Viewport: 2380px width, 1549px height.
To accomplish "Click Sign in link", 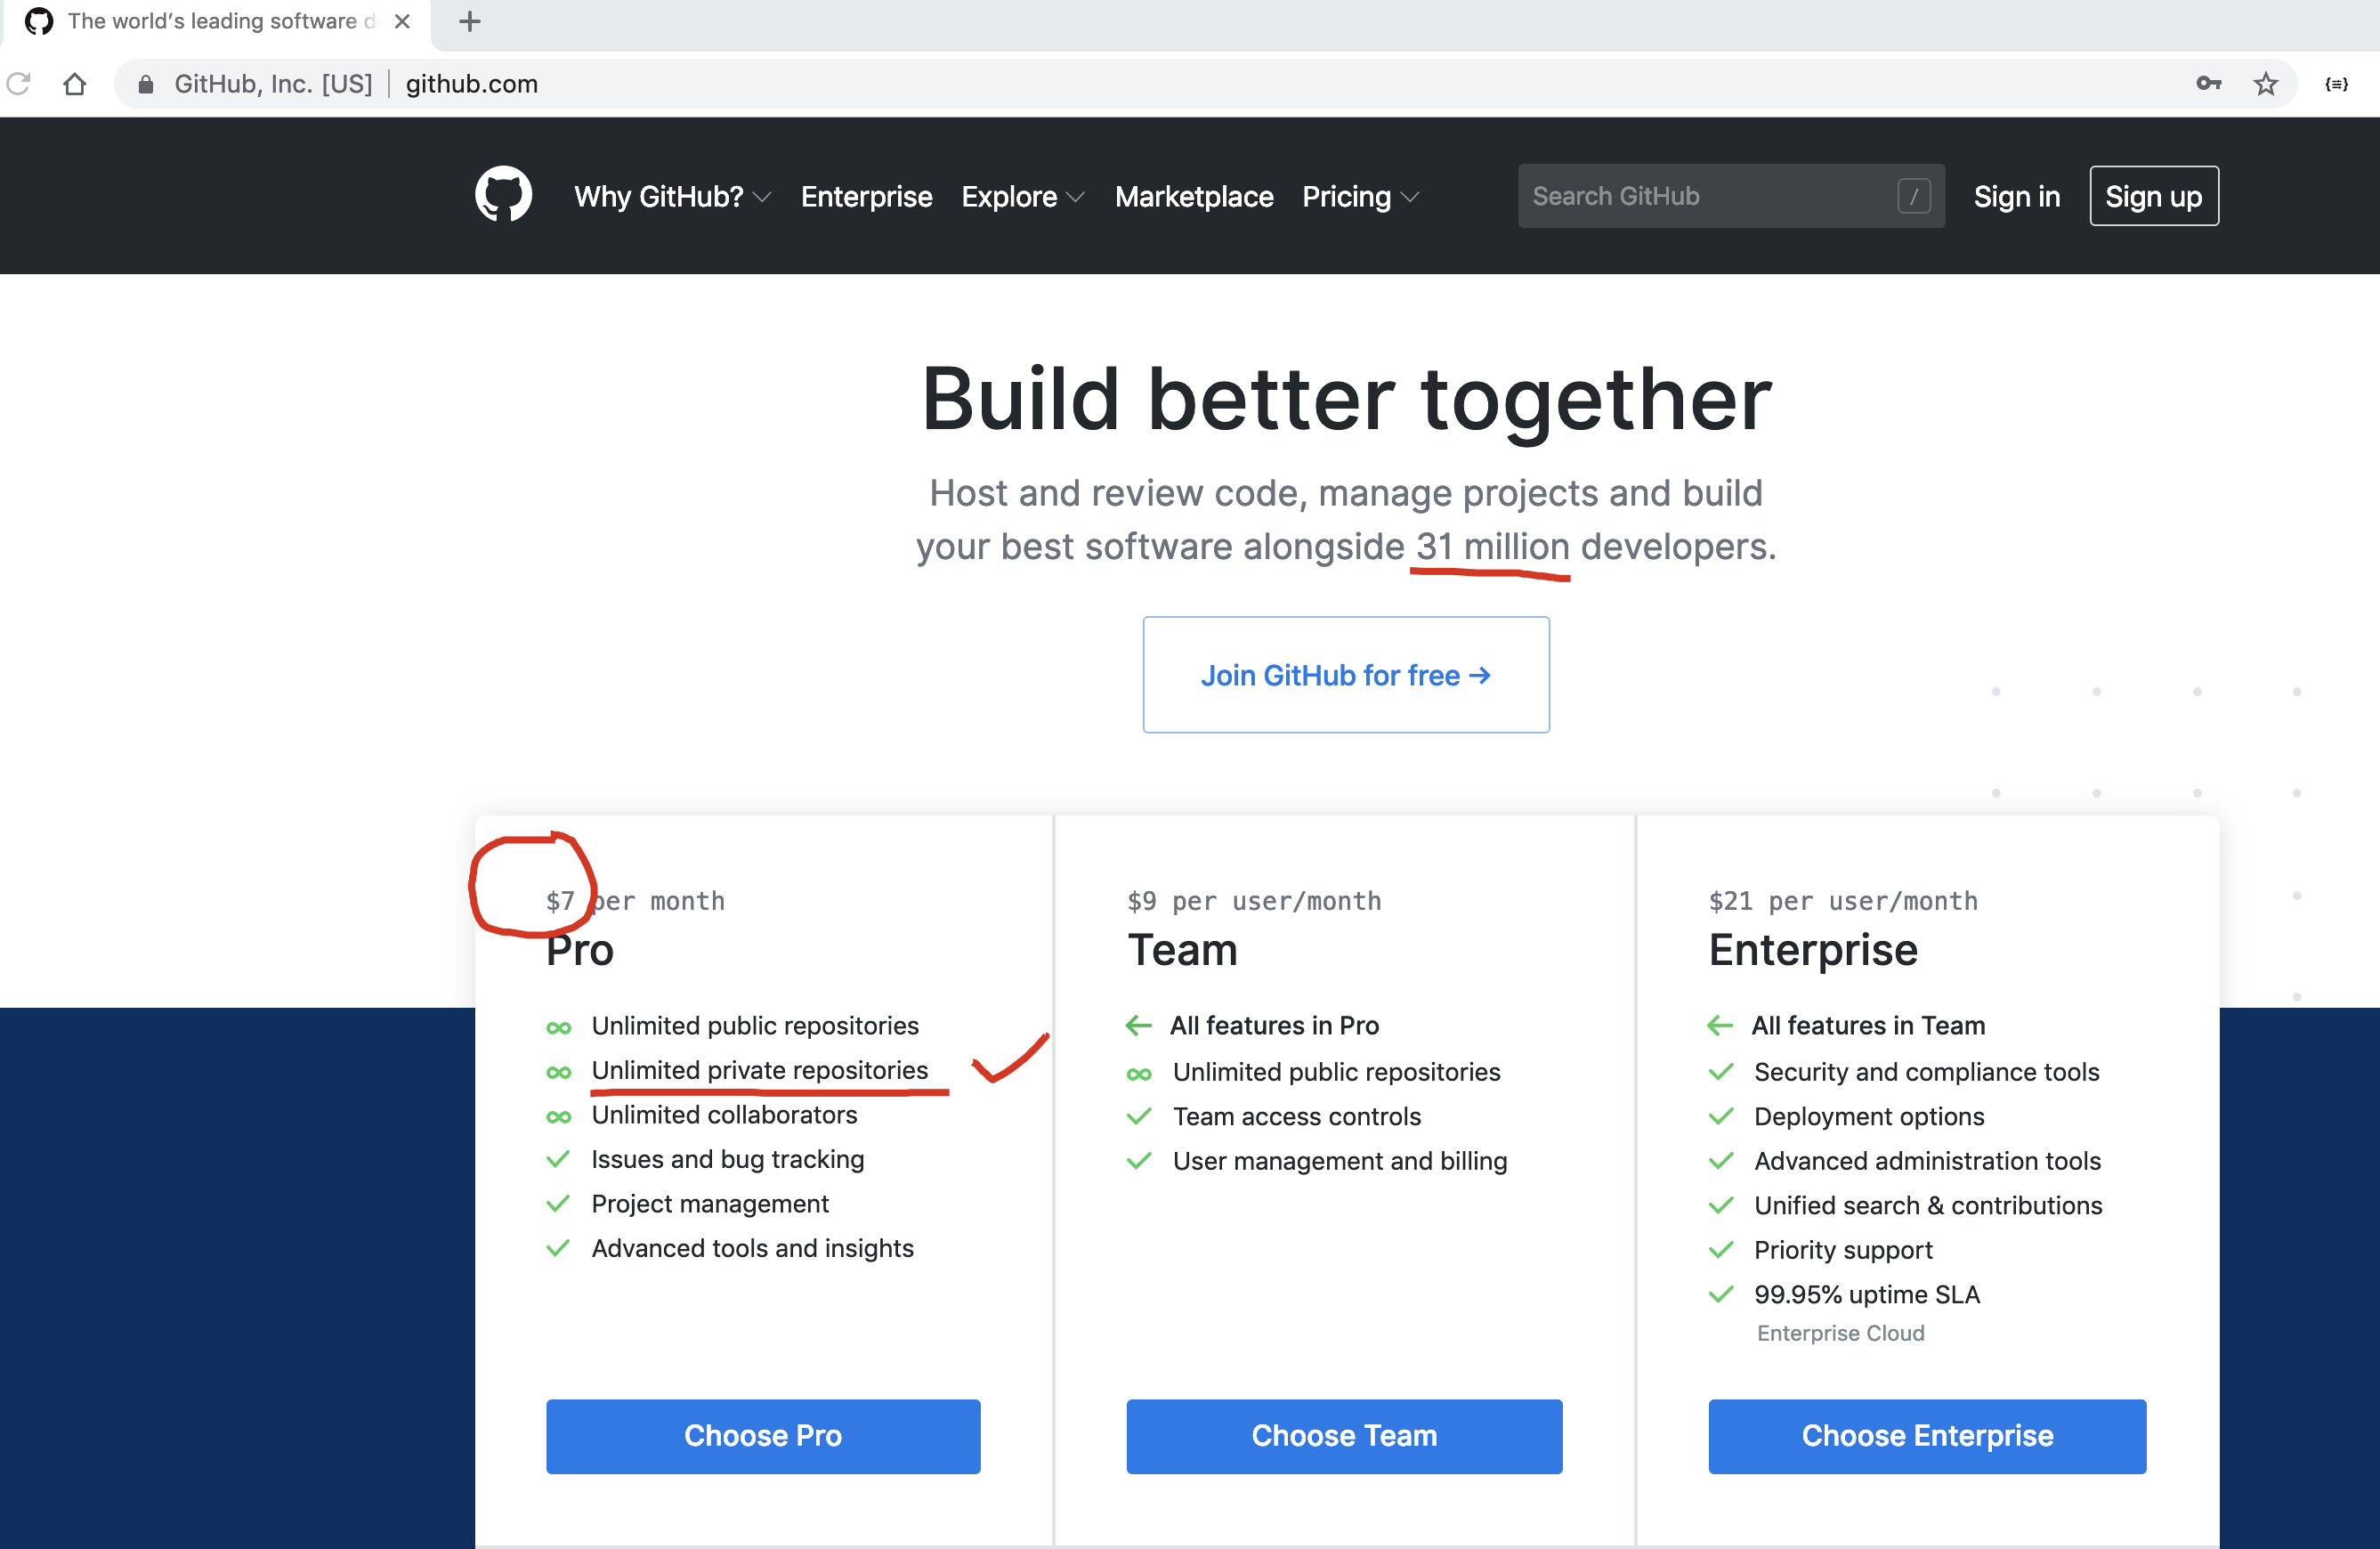I will coord(2016,196).
